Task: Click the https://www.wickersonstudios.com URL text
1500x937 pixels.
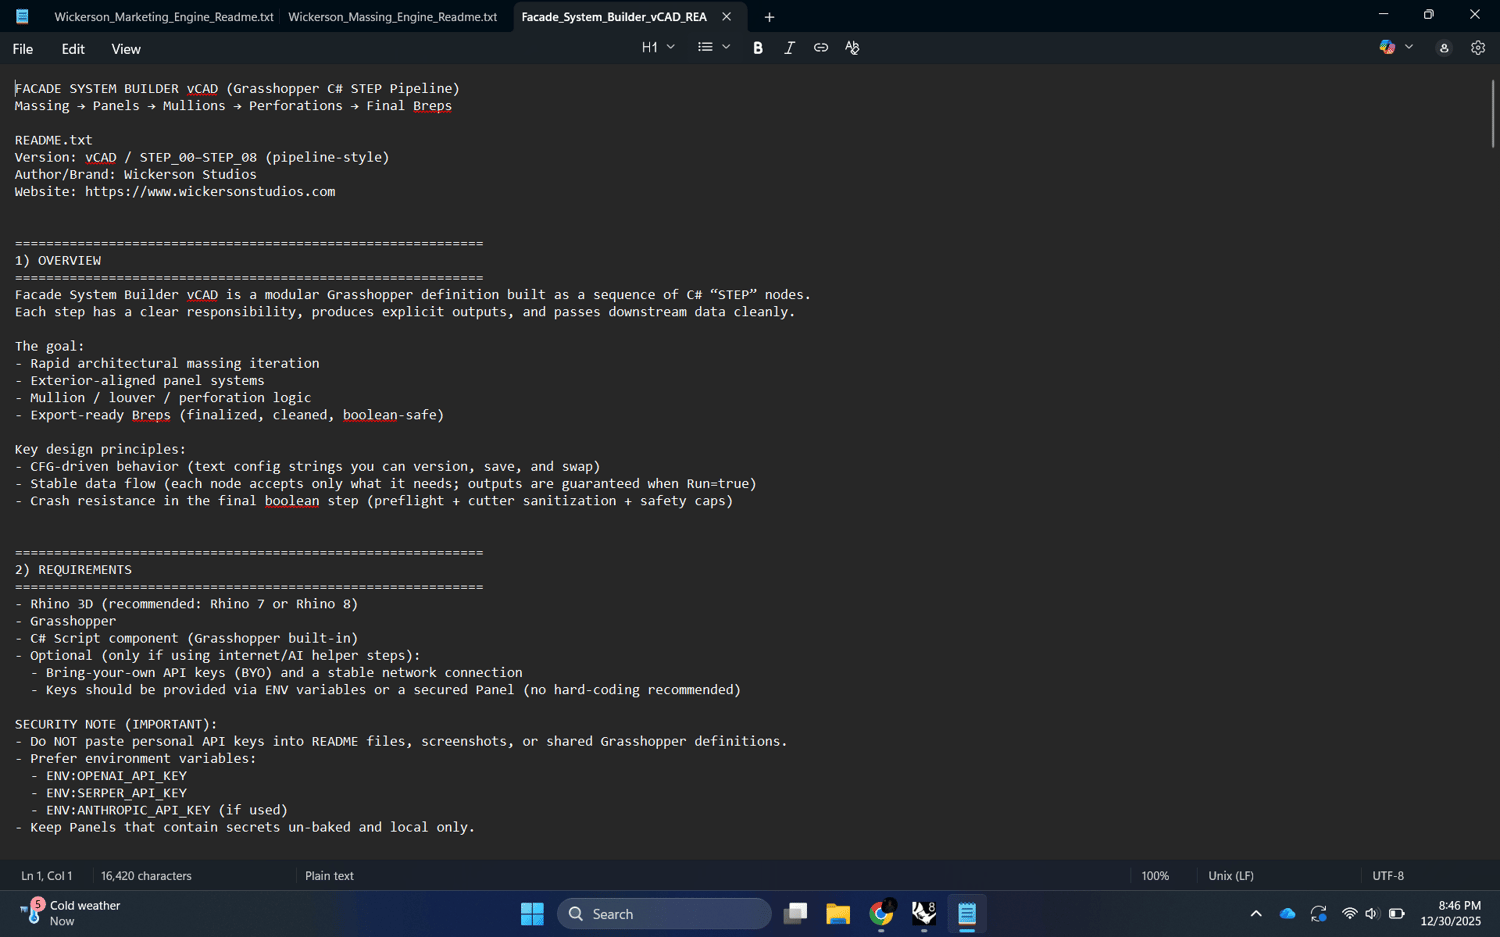Action: tap(210, 192)
